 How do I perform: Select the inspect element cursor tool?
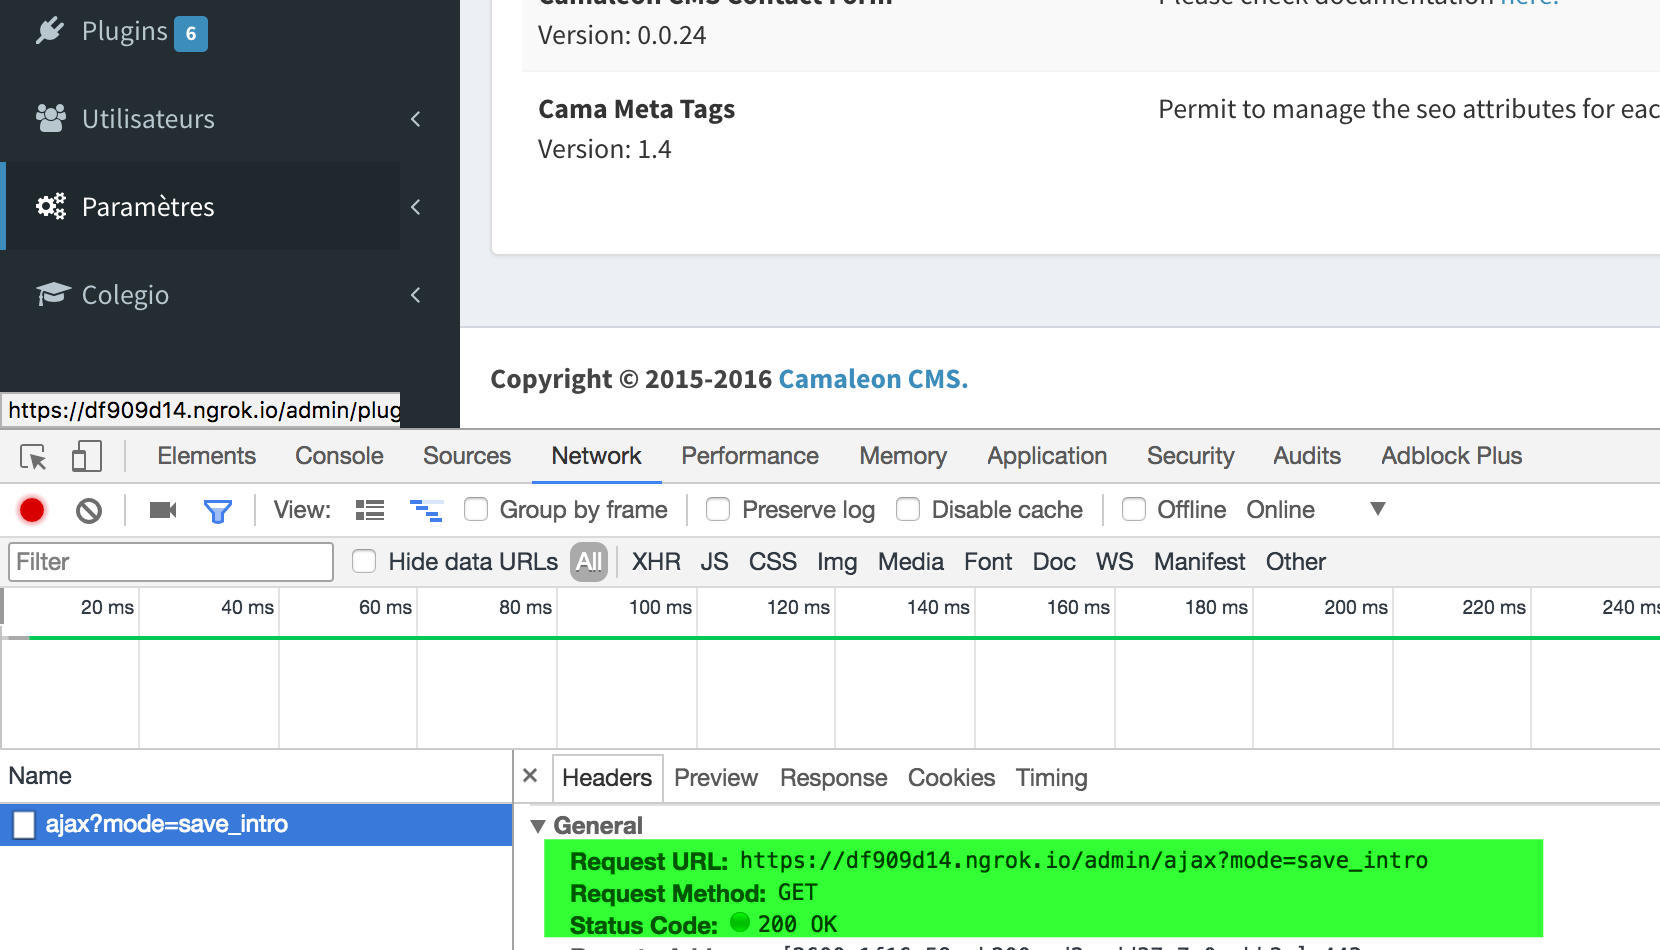pos(31,456)
